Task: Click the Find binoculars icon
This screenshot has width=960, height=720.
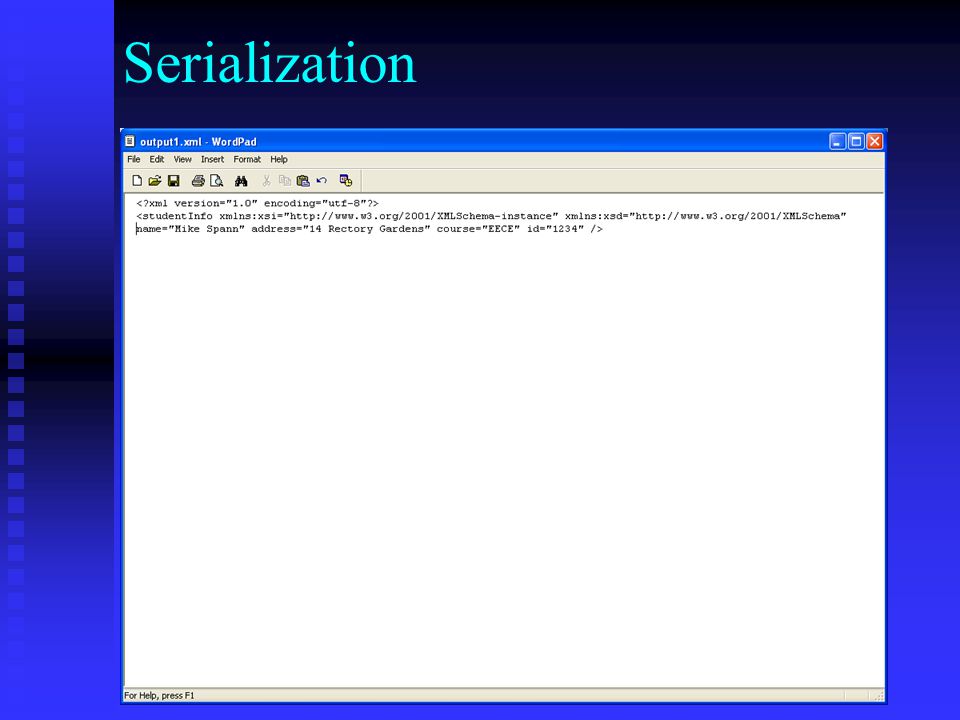Action: pos(241,181)
